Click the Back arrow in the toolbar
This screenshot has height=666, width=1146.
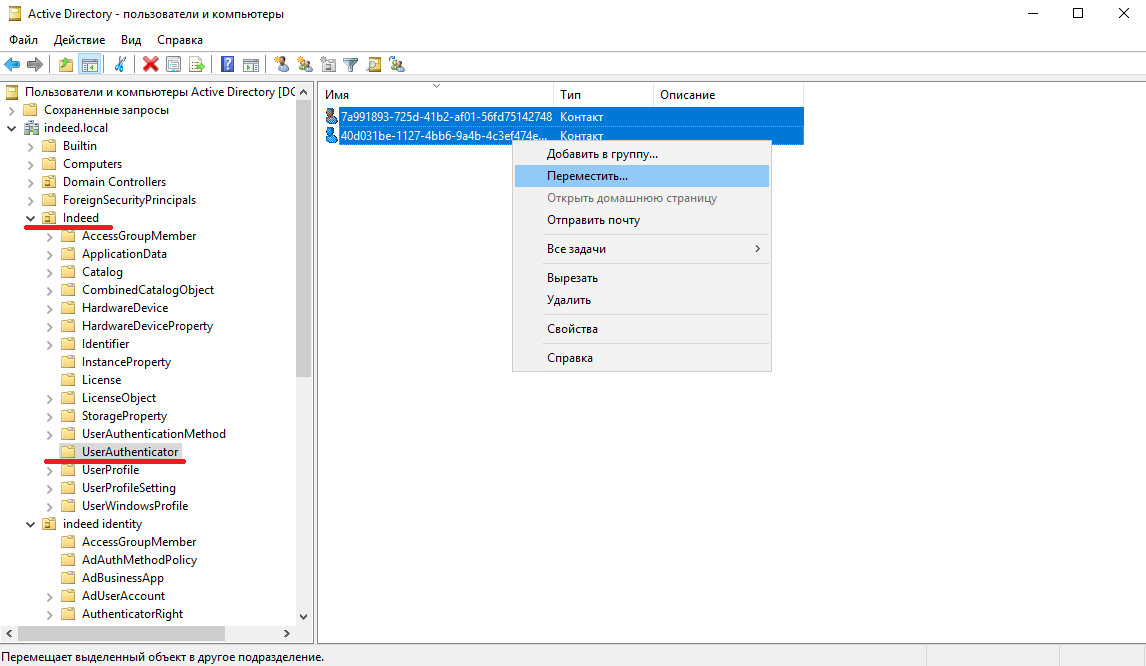pyautogui.click(x=12, y=65)
